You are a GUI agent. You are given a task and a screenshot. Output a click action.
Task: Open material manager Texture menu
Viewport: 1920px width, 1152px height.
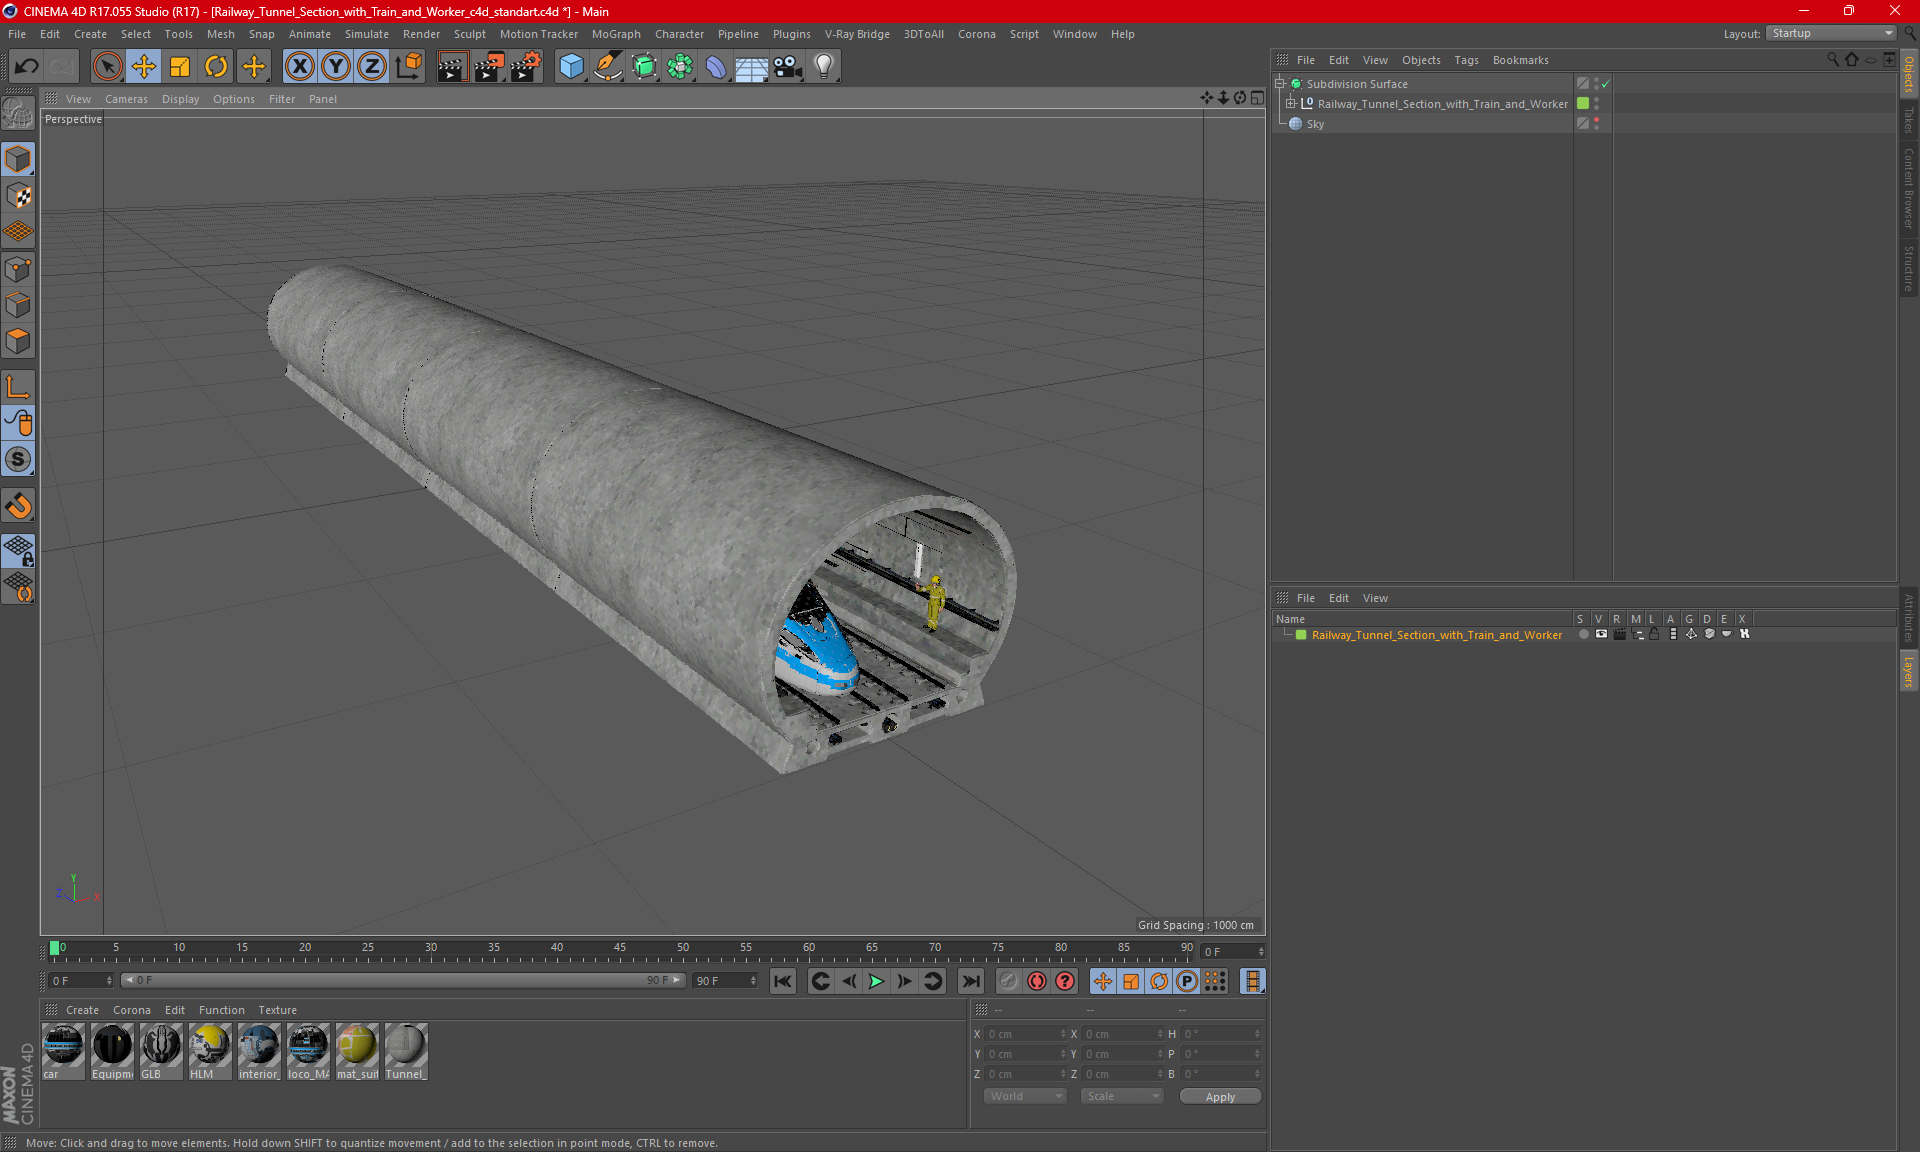[277, 1010]
